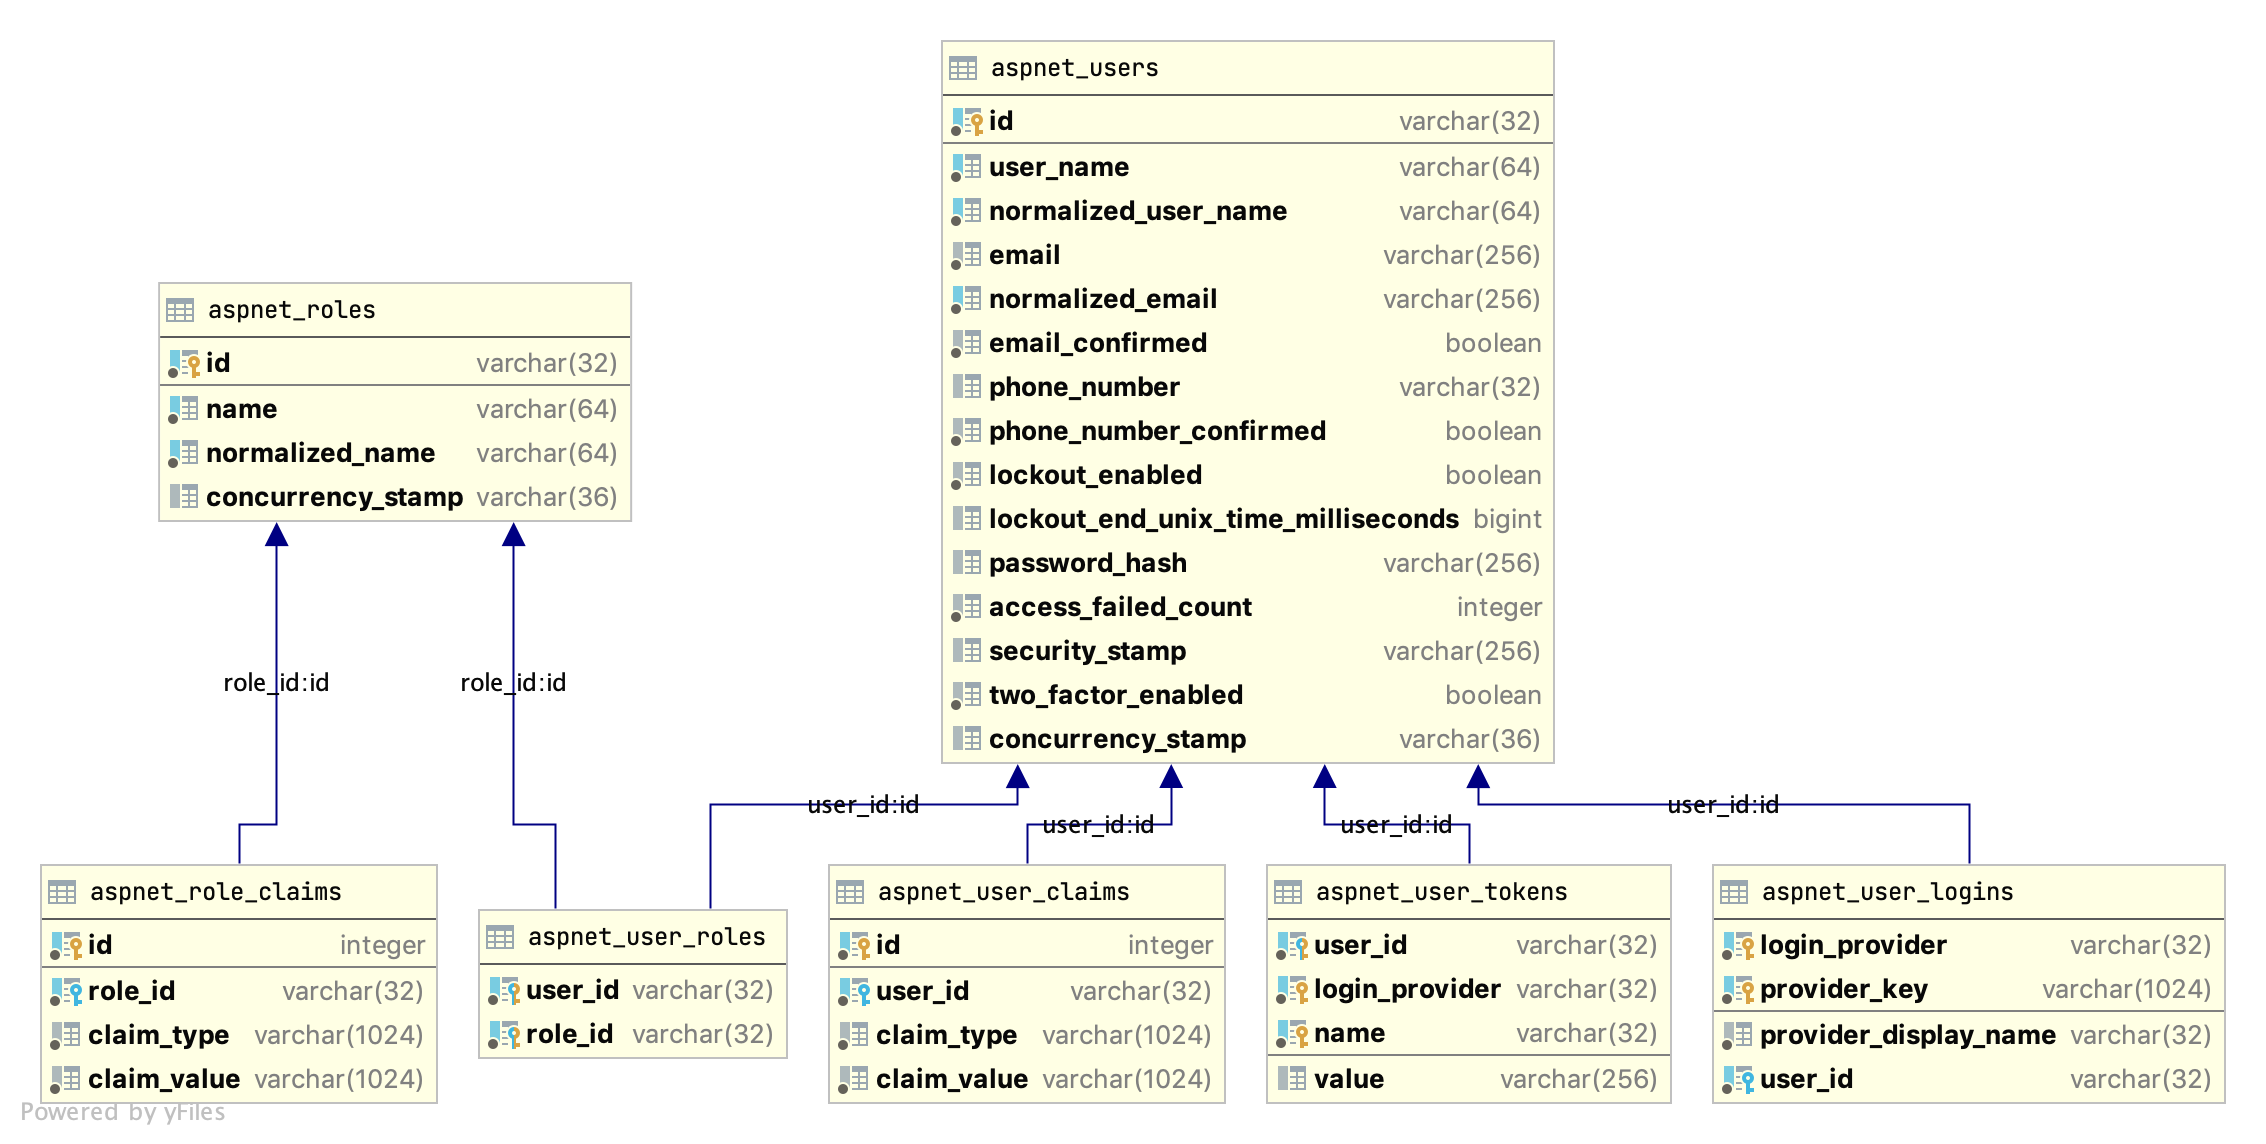The image size is (2266, 1144).
Task: Click the Powered by yFiles text
Action: click(122, 1112)
